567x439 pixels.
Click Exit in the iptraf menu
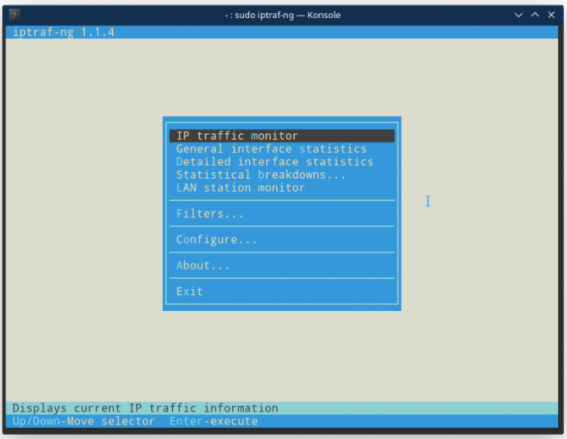pos(189,291)
